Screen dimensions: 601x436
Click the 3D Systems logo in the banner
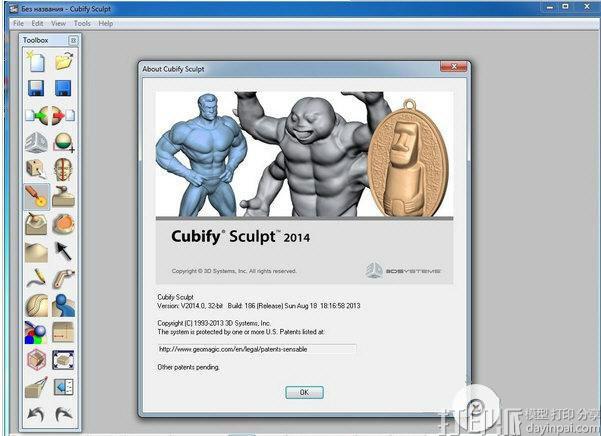click(403, 270)
